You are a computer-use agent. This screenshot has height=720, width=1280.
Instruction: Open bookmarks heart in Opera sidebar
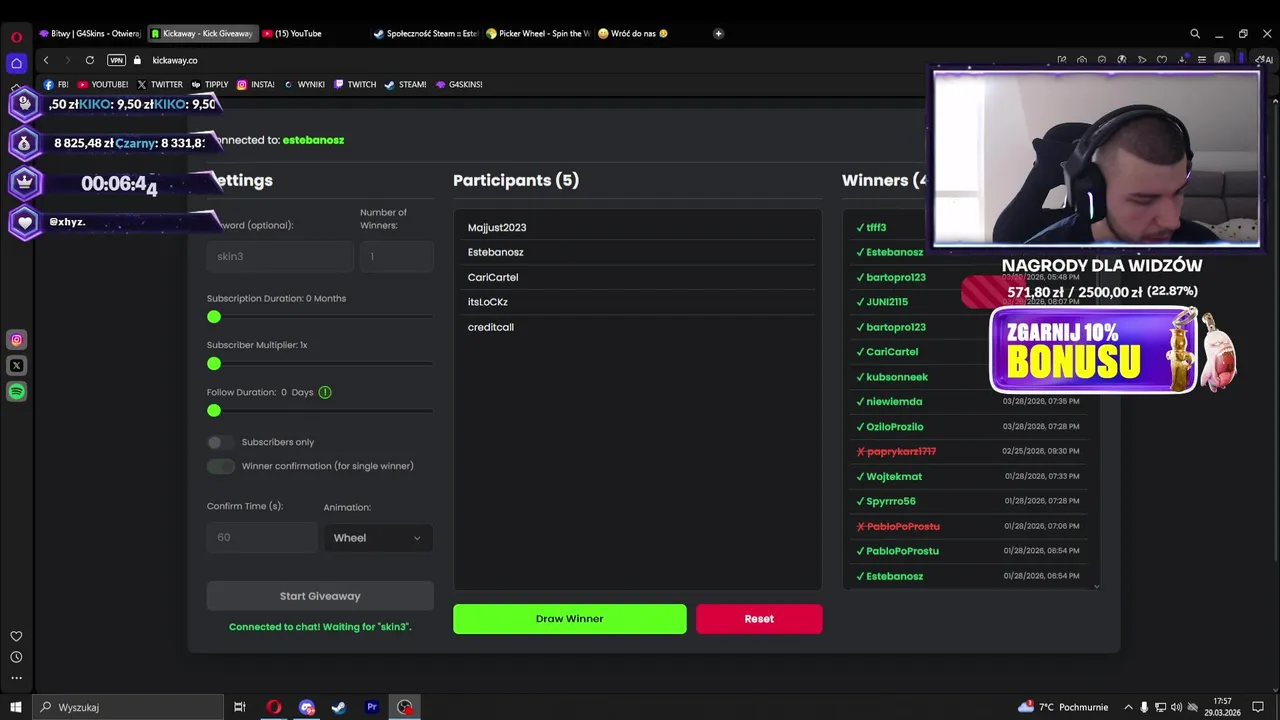[x=16, y=636]
